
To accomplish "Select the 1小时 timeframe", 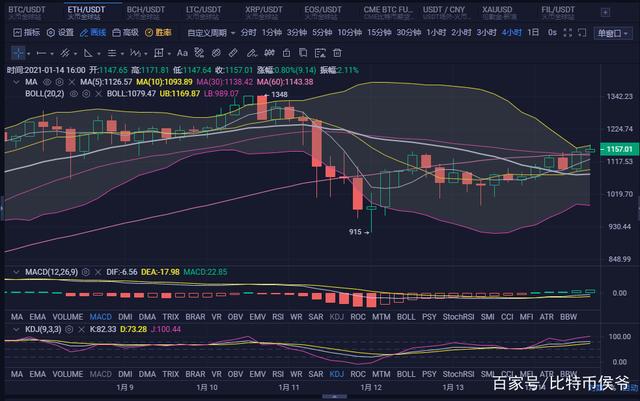I will point(436,33).
